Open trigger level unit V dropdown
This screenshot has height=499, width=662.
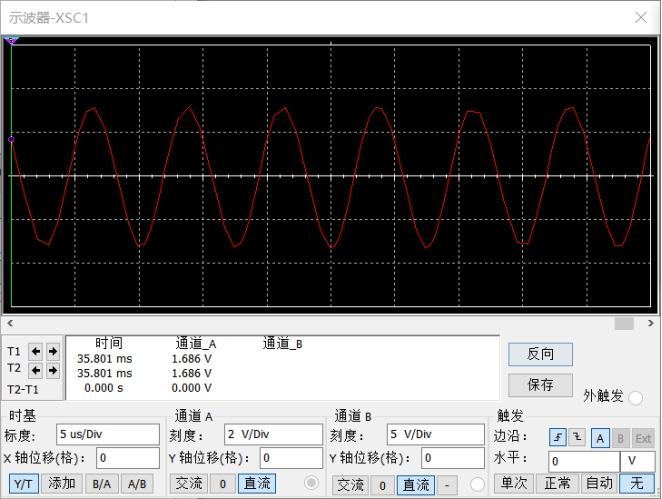coord(638,461)
